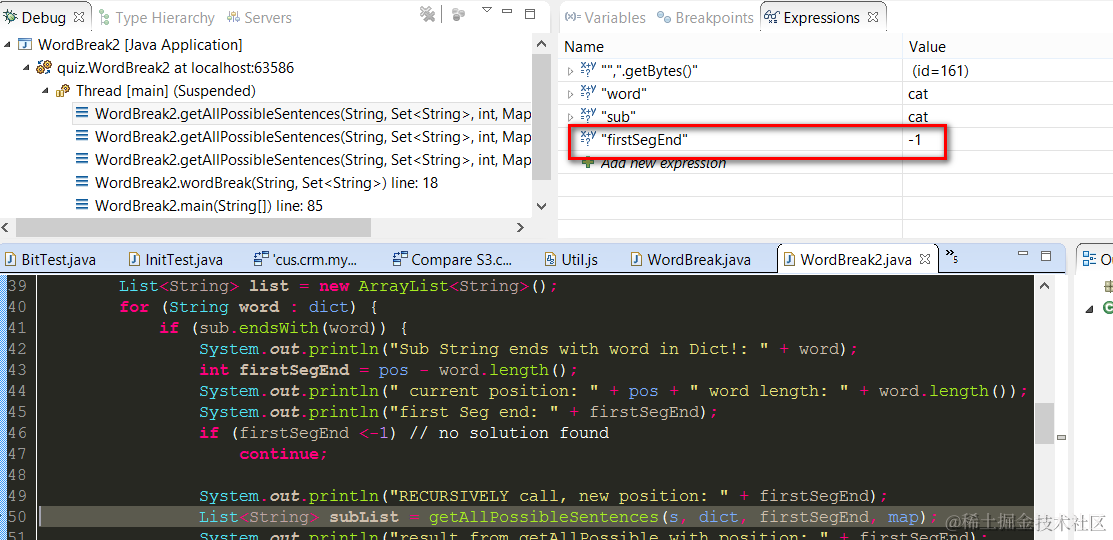The width and height of the screenshot is (1113, 540).
Task: Select quiz.WordBreak2 at localhost:63586
Action: tap(175, 68)
